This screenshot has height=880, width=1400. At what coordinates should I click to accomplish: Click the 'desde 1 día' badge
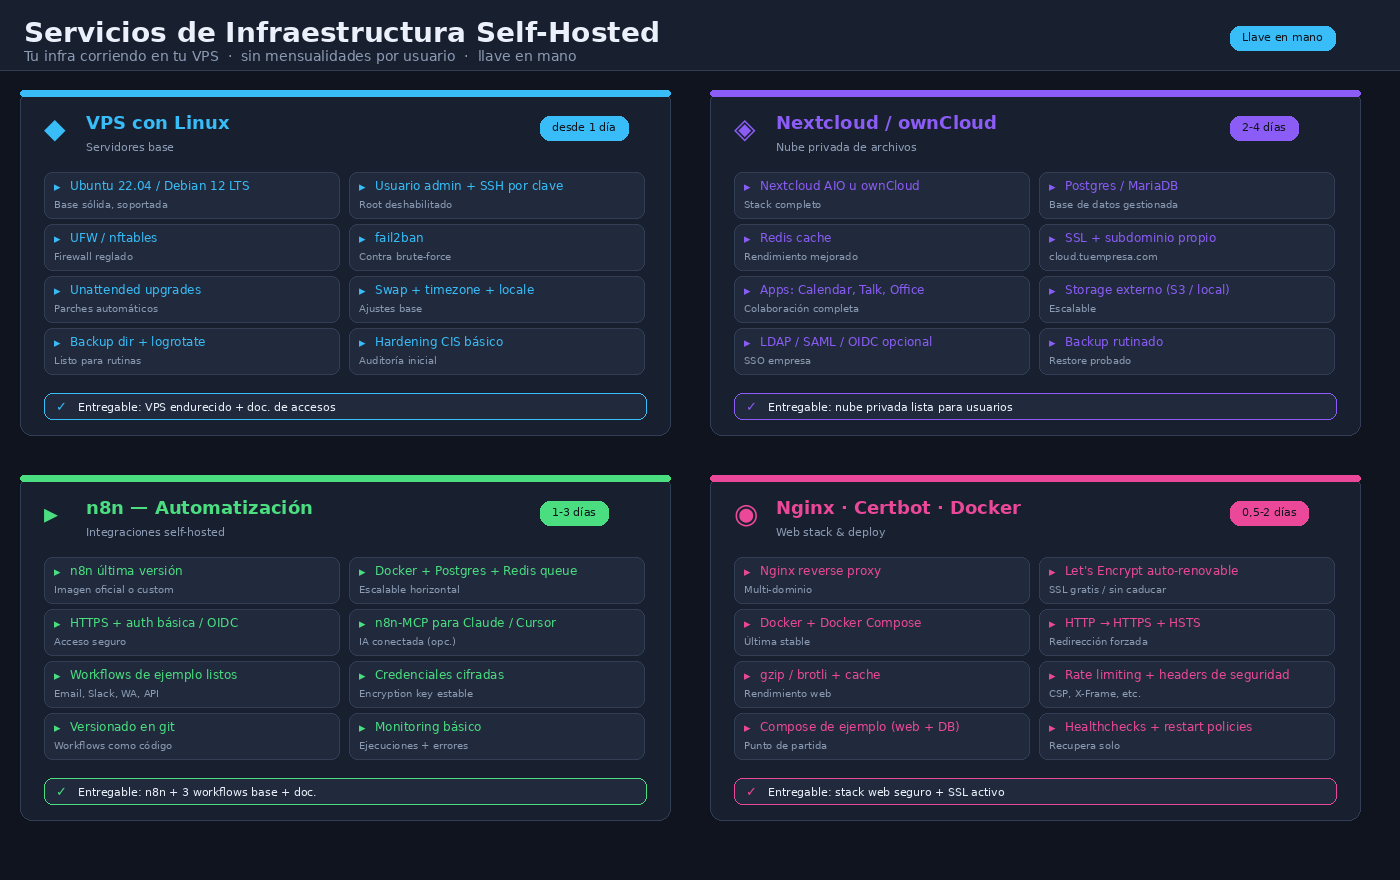click(x=584, y=128)
